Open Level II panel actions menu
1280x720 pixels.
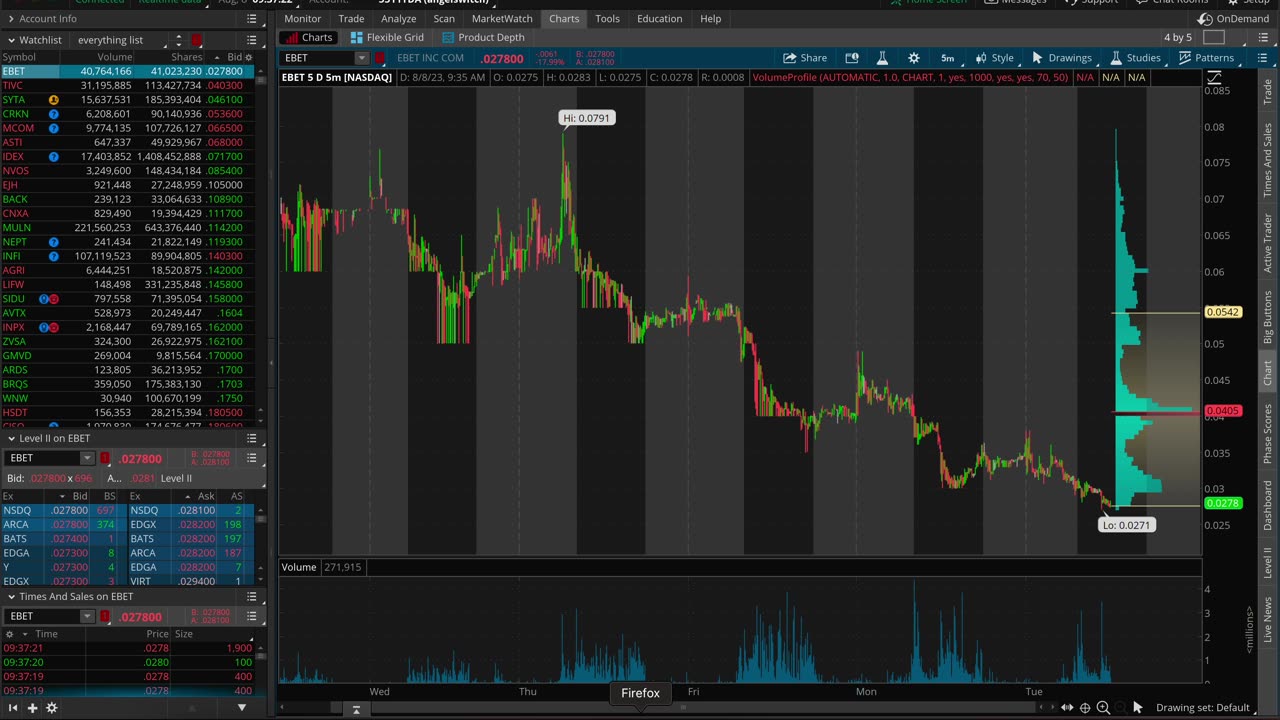(252, 438)
